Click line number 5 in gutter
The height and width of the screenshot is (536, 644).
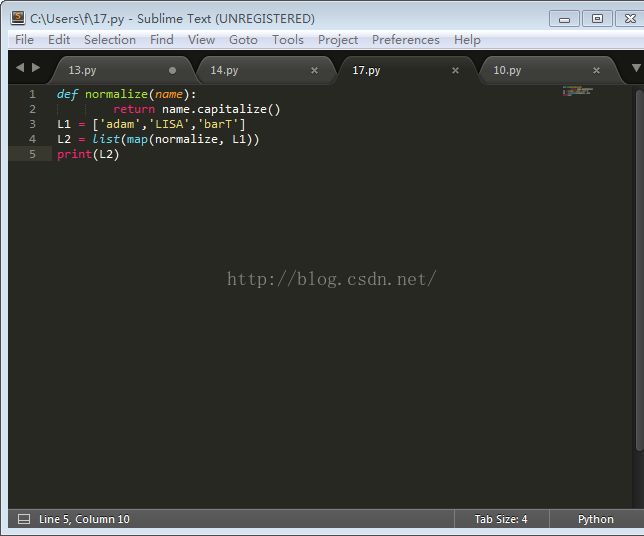tap(32, 154)
